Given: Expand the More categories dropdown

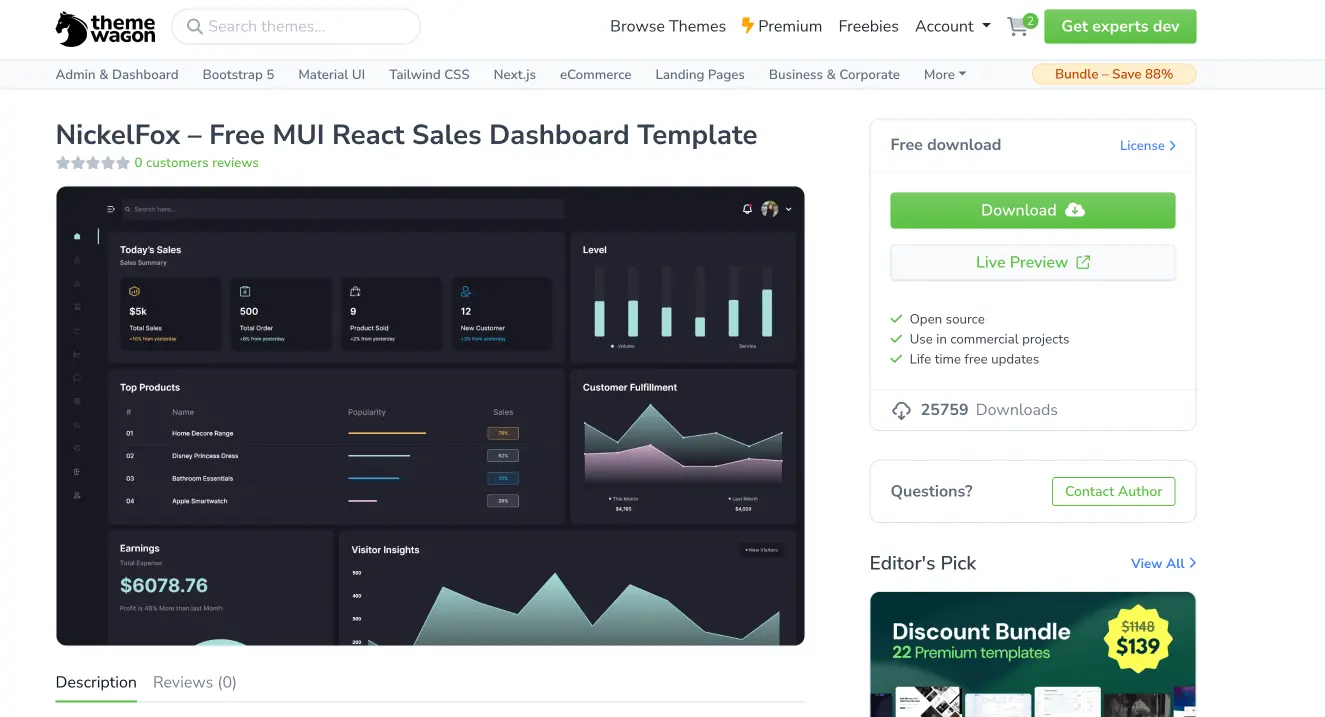Looking at the screenshot, I should (x=945, y=74).
